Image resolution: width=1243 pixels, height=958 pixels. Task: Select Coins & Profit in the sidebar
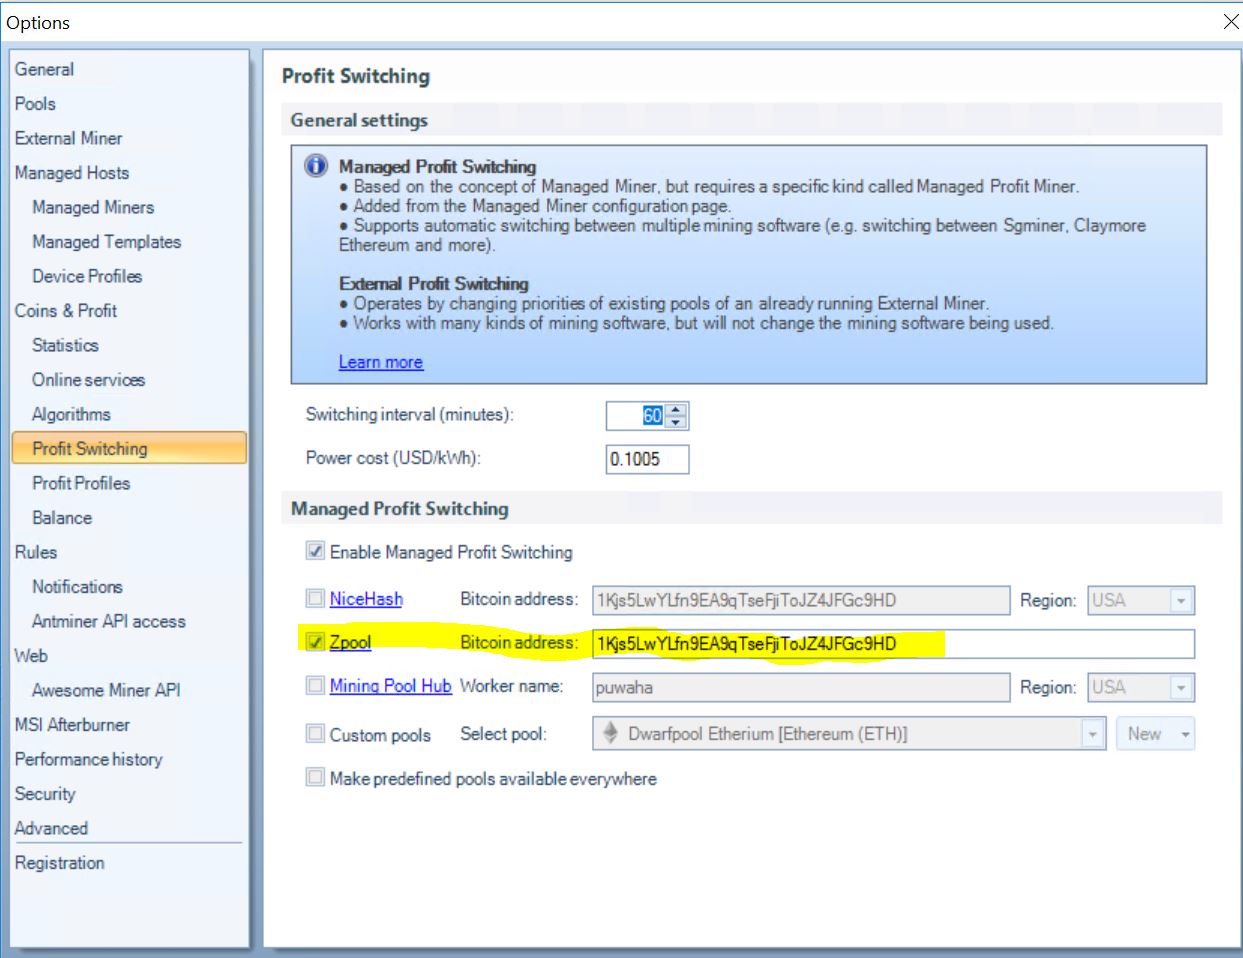click(65, 311)
